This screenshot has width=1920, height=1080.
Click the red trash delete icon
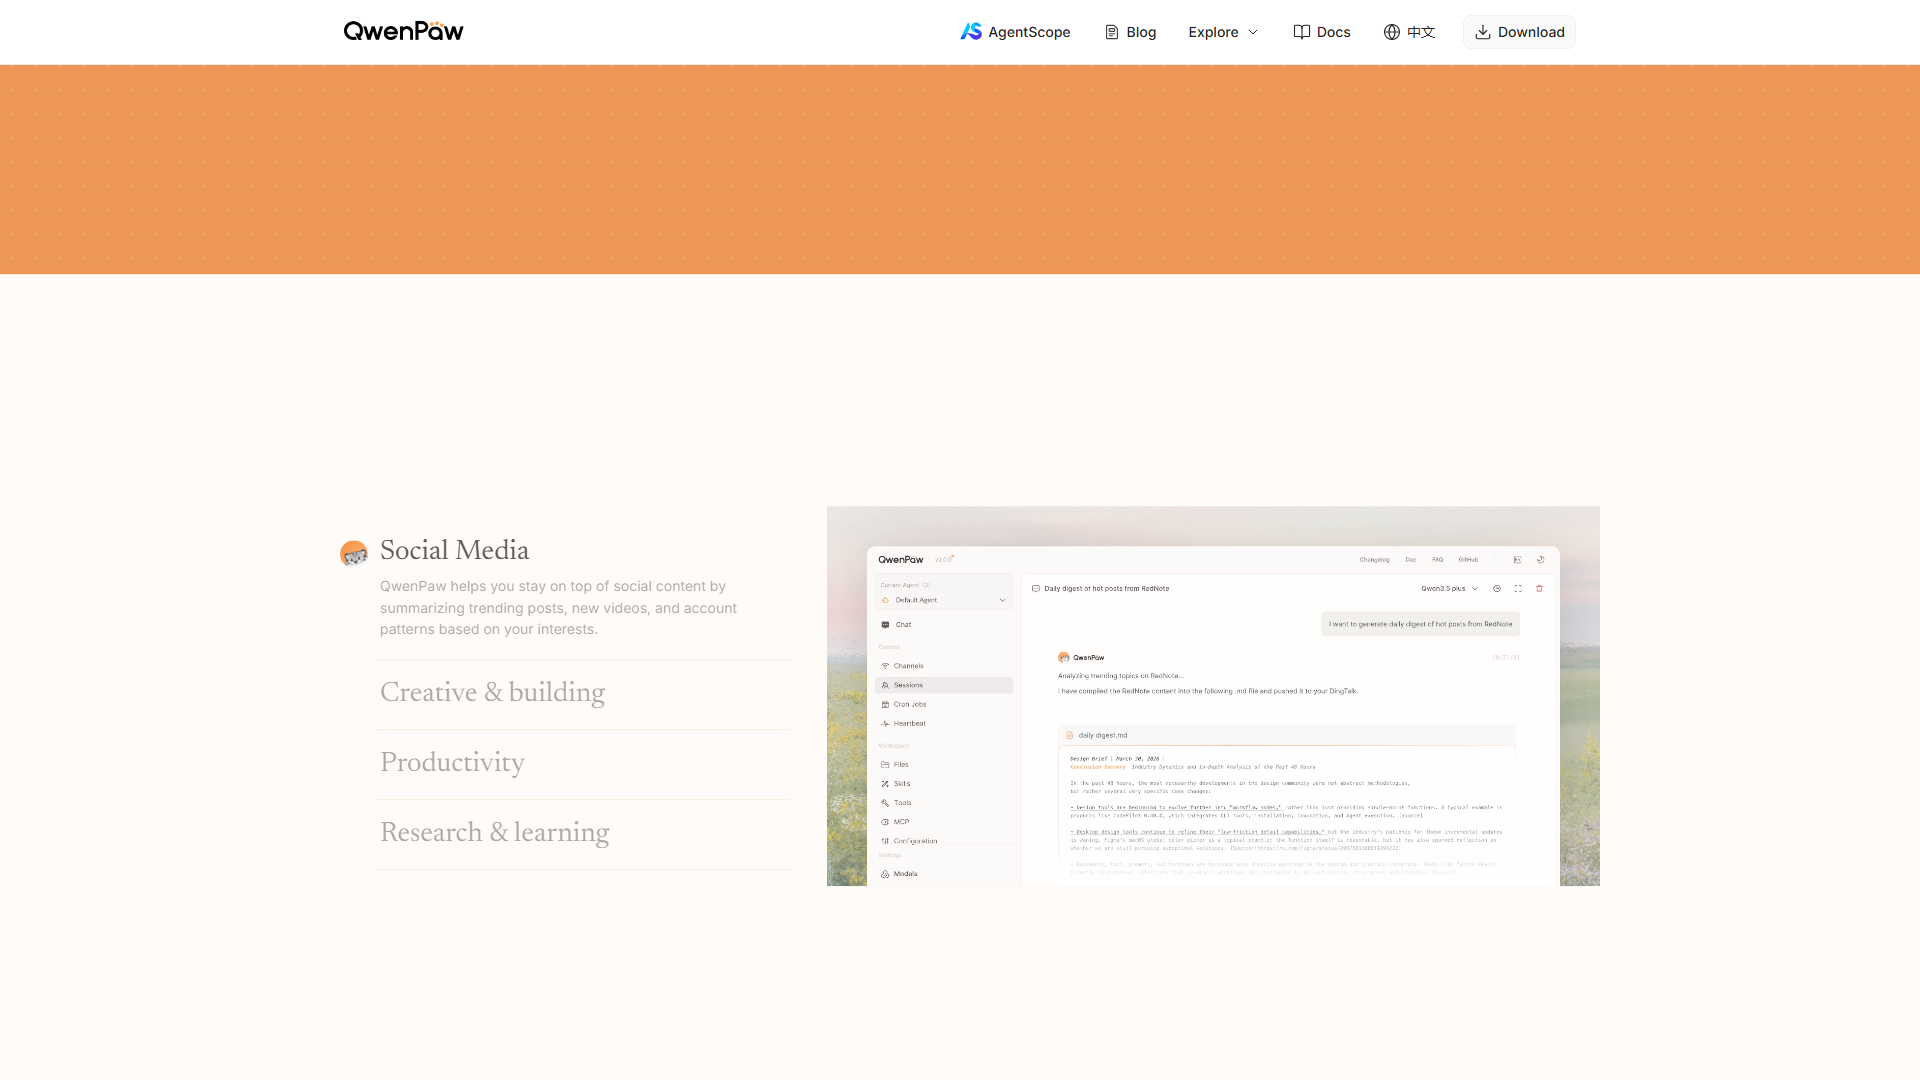click(x=1539, y=589)
